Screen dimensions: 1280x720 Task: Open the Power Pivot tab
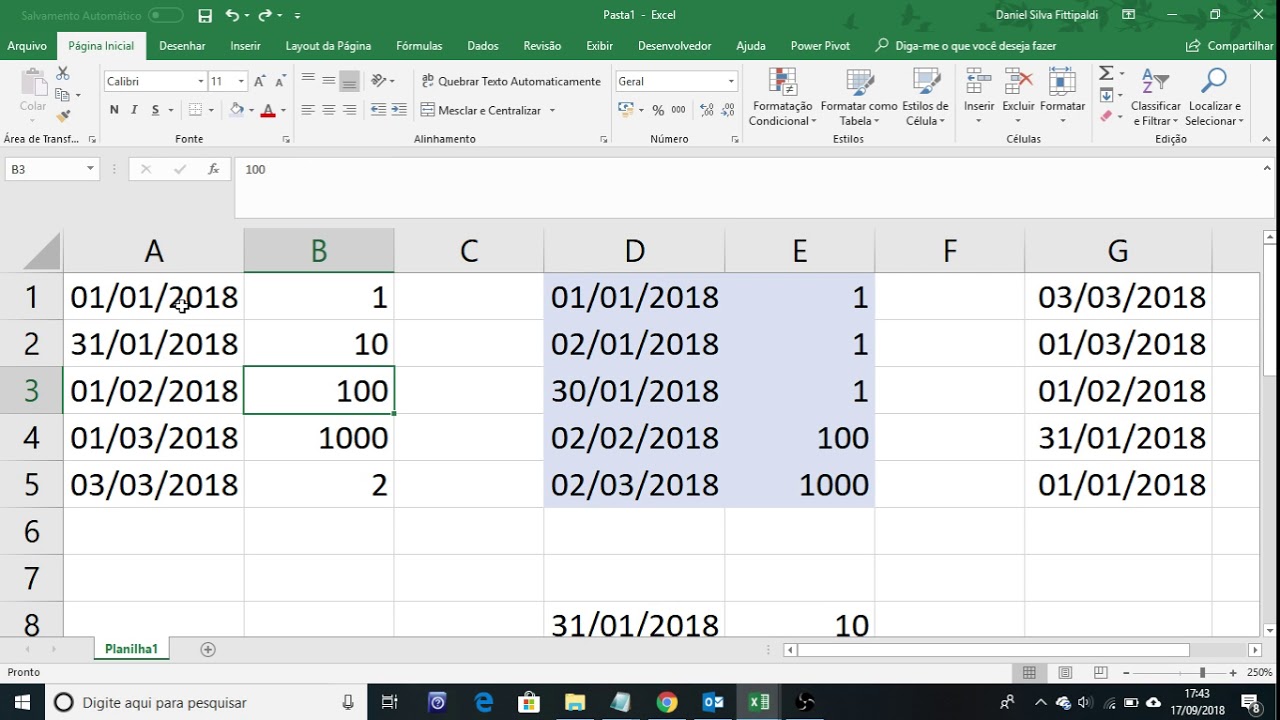click(x=820, y=46)
